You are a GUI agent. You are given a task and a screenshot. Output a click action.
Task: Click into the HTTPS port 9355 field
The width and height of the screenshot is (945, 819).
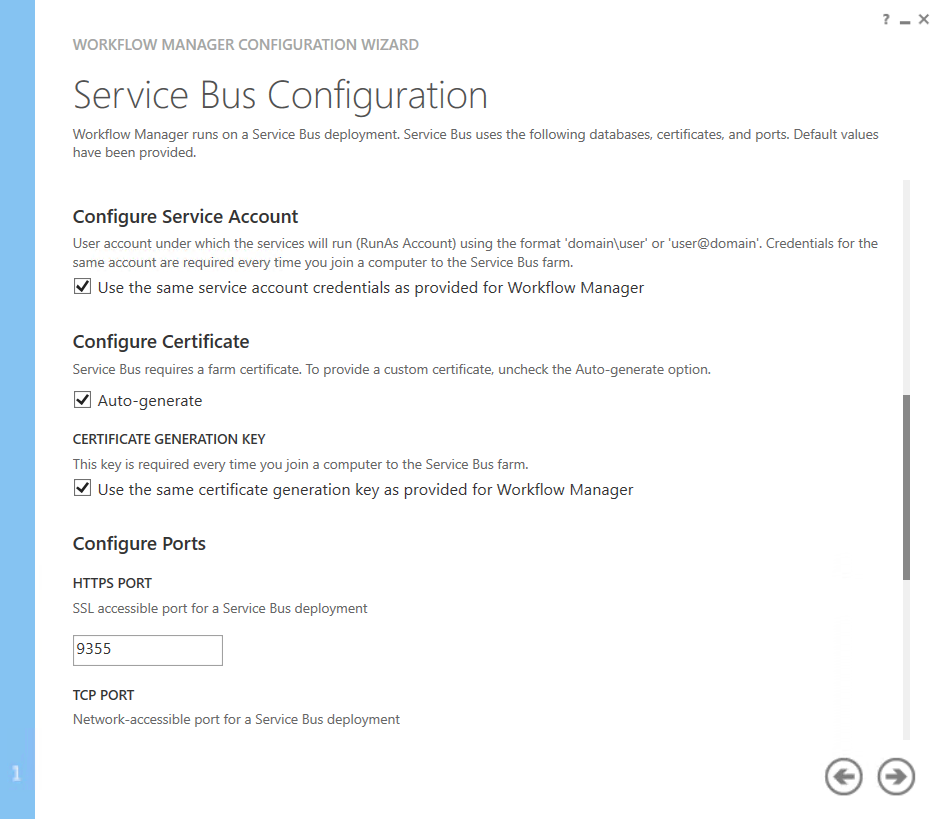tap(148, 650)
